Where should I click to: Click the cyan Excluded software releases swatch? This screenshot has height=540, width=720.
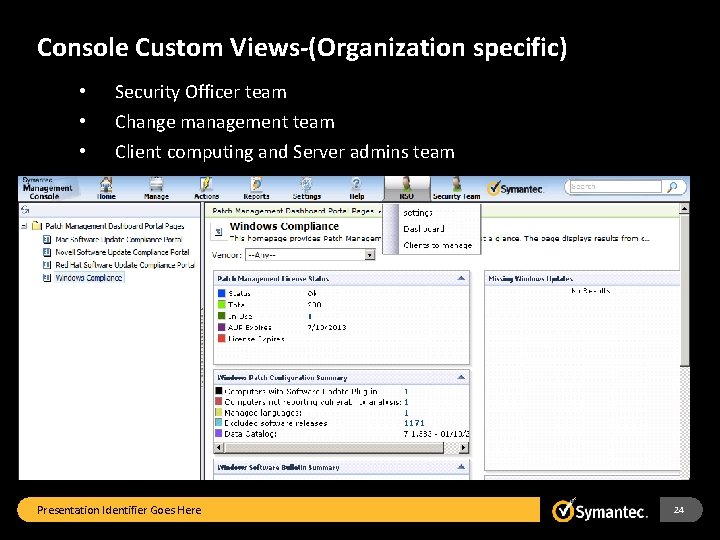click(219, 423)
